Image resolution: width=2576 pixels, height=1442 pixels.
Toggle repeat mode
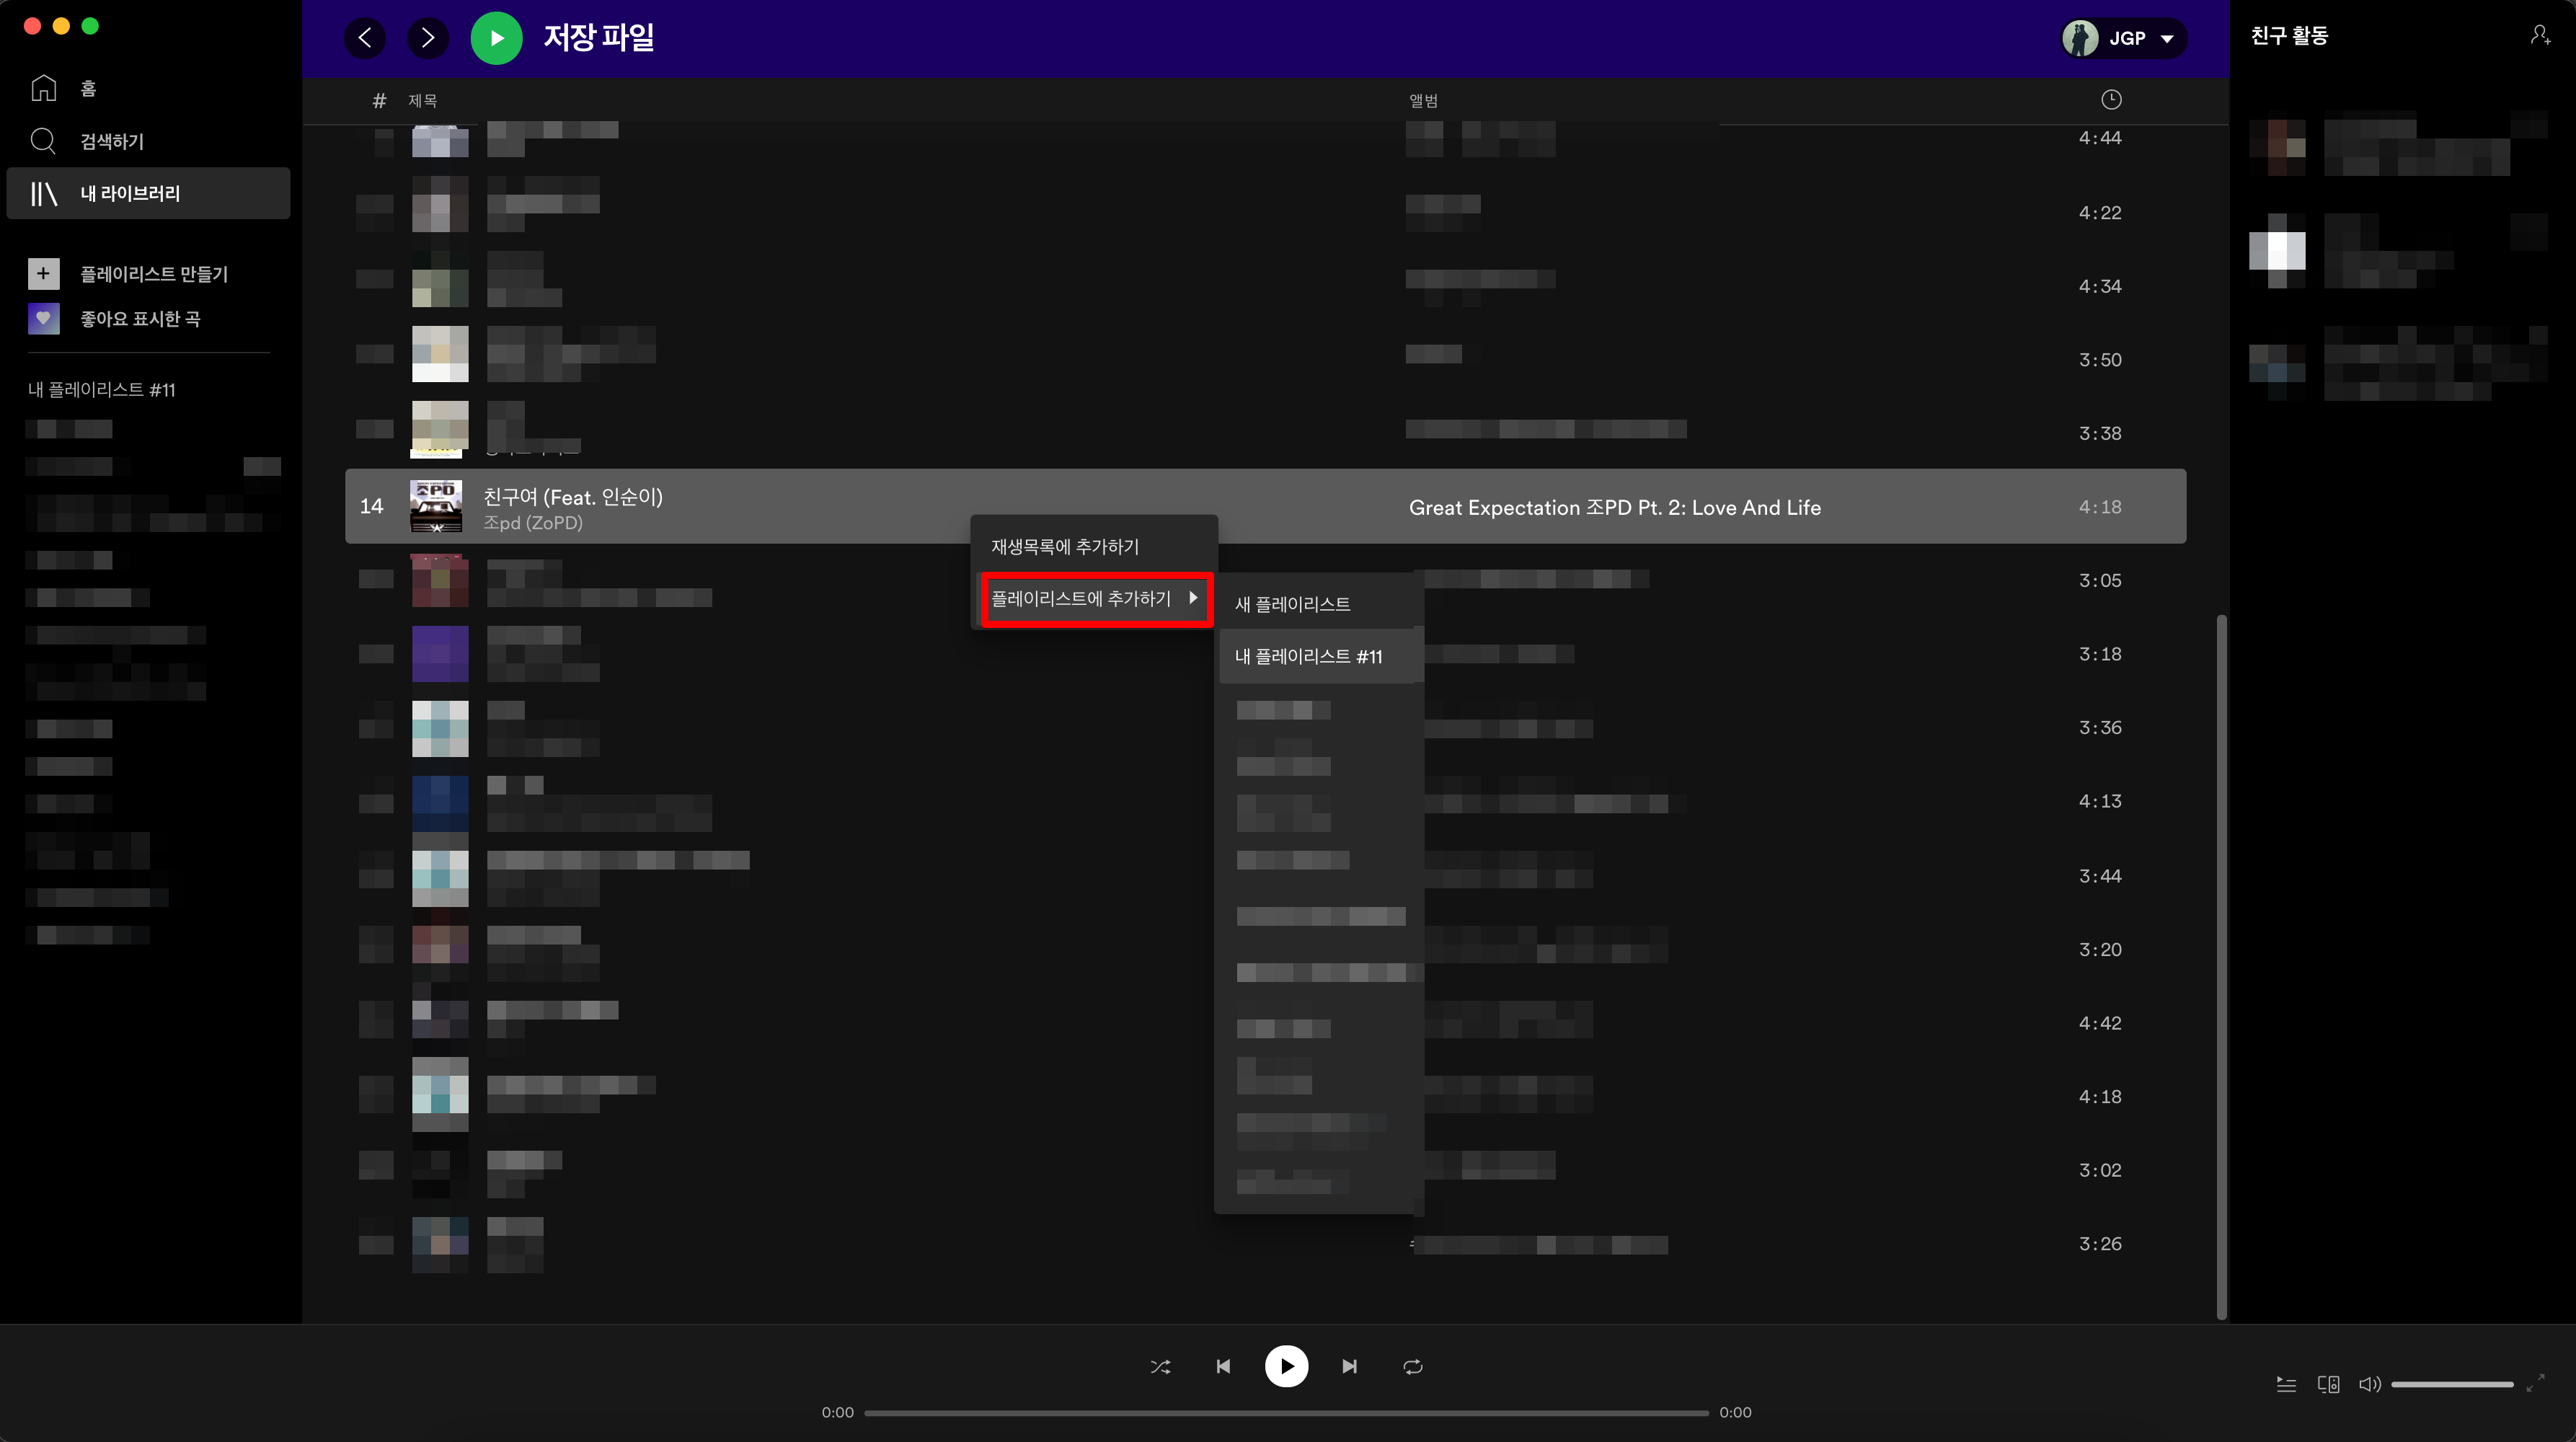pos(1412,1366)
